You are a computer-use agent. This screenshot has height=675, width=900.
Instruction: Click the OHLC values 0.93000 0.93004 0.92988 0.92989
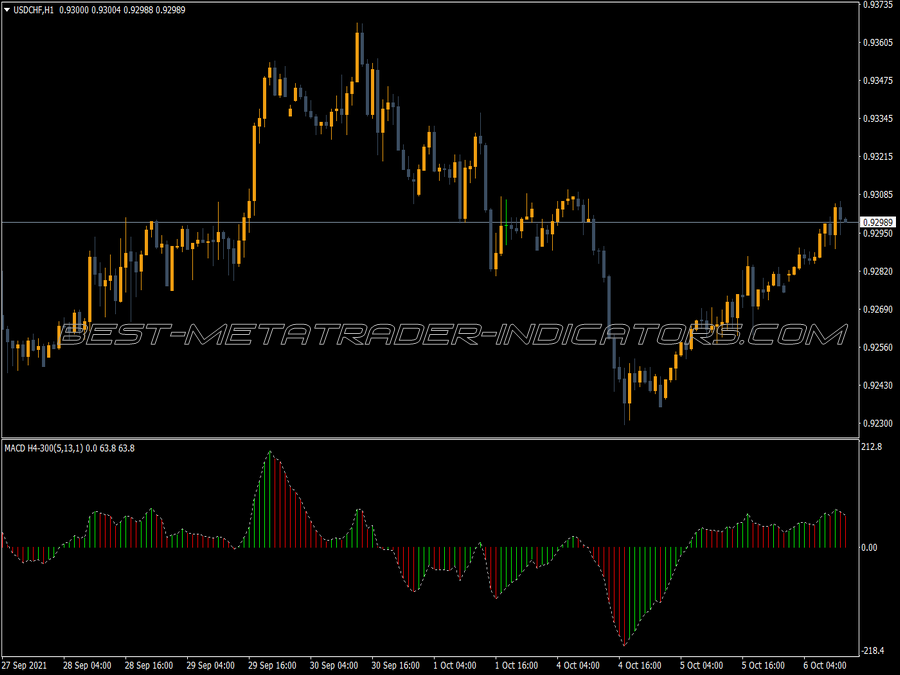click(122, 10)
